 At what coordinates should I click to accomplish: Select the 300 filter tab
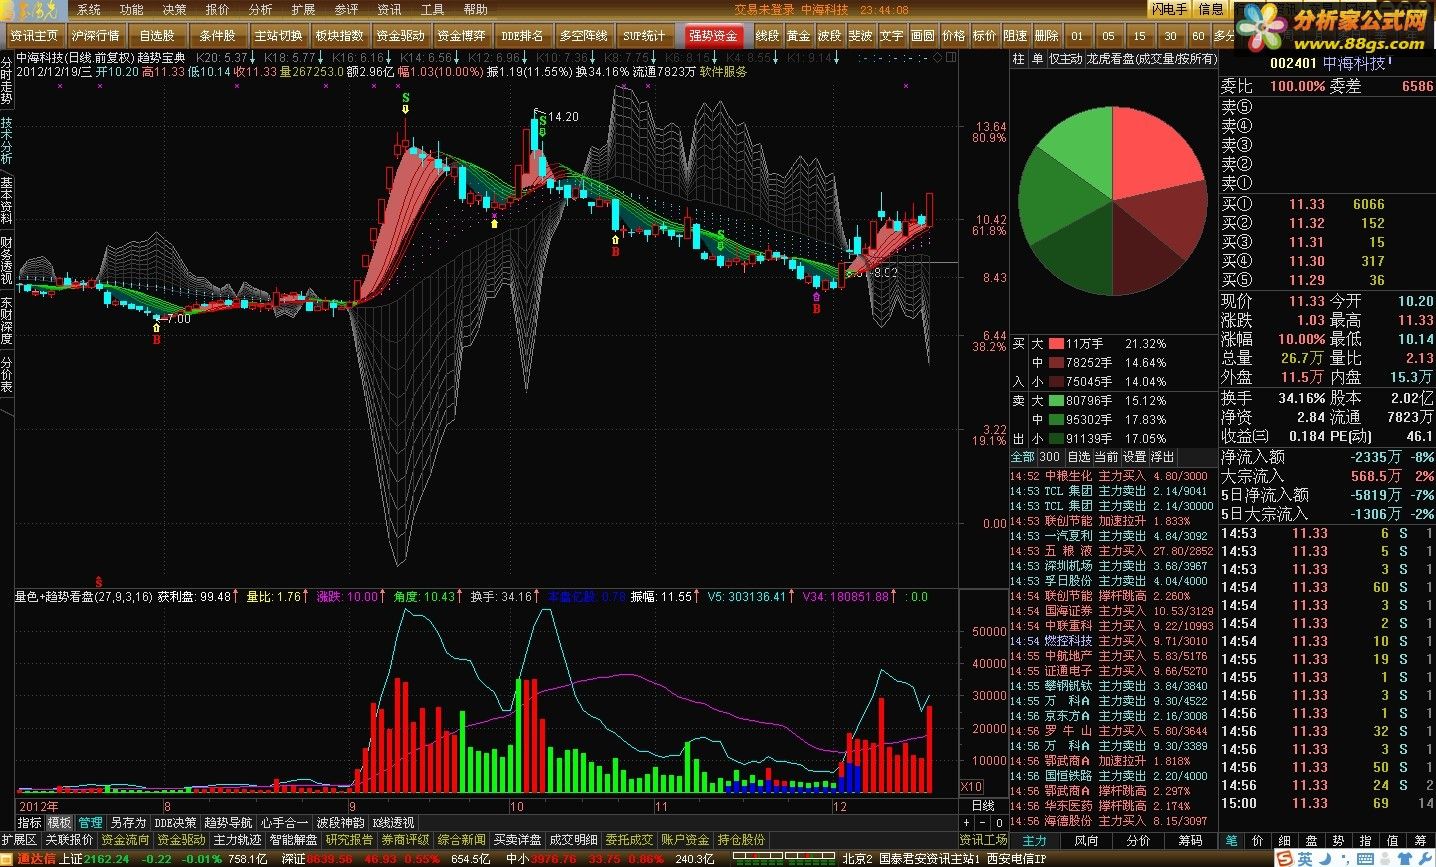coord(1050,457)
